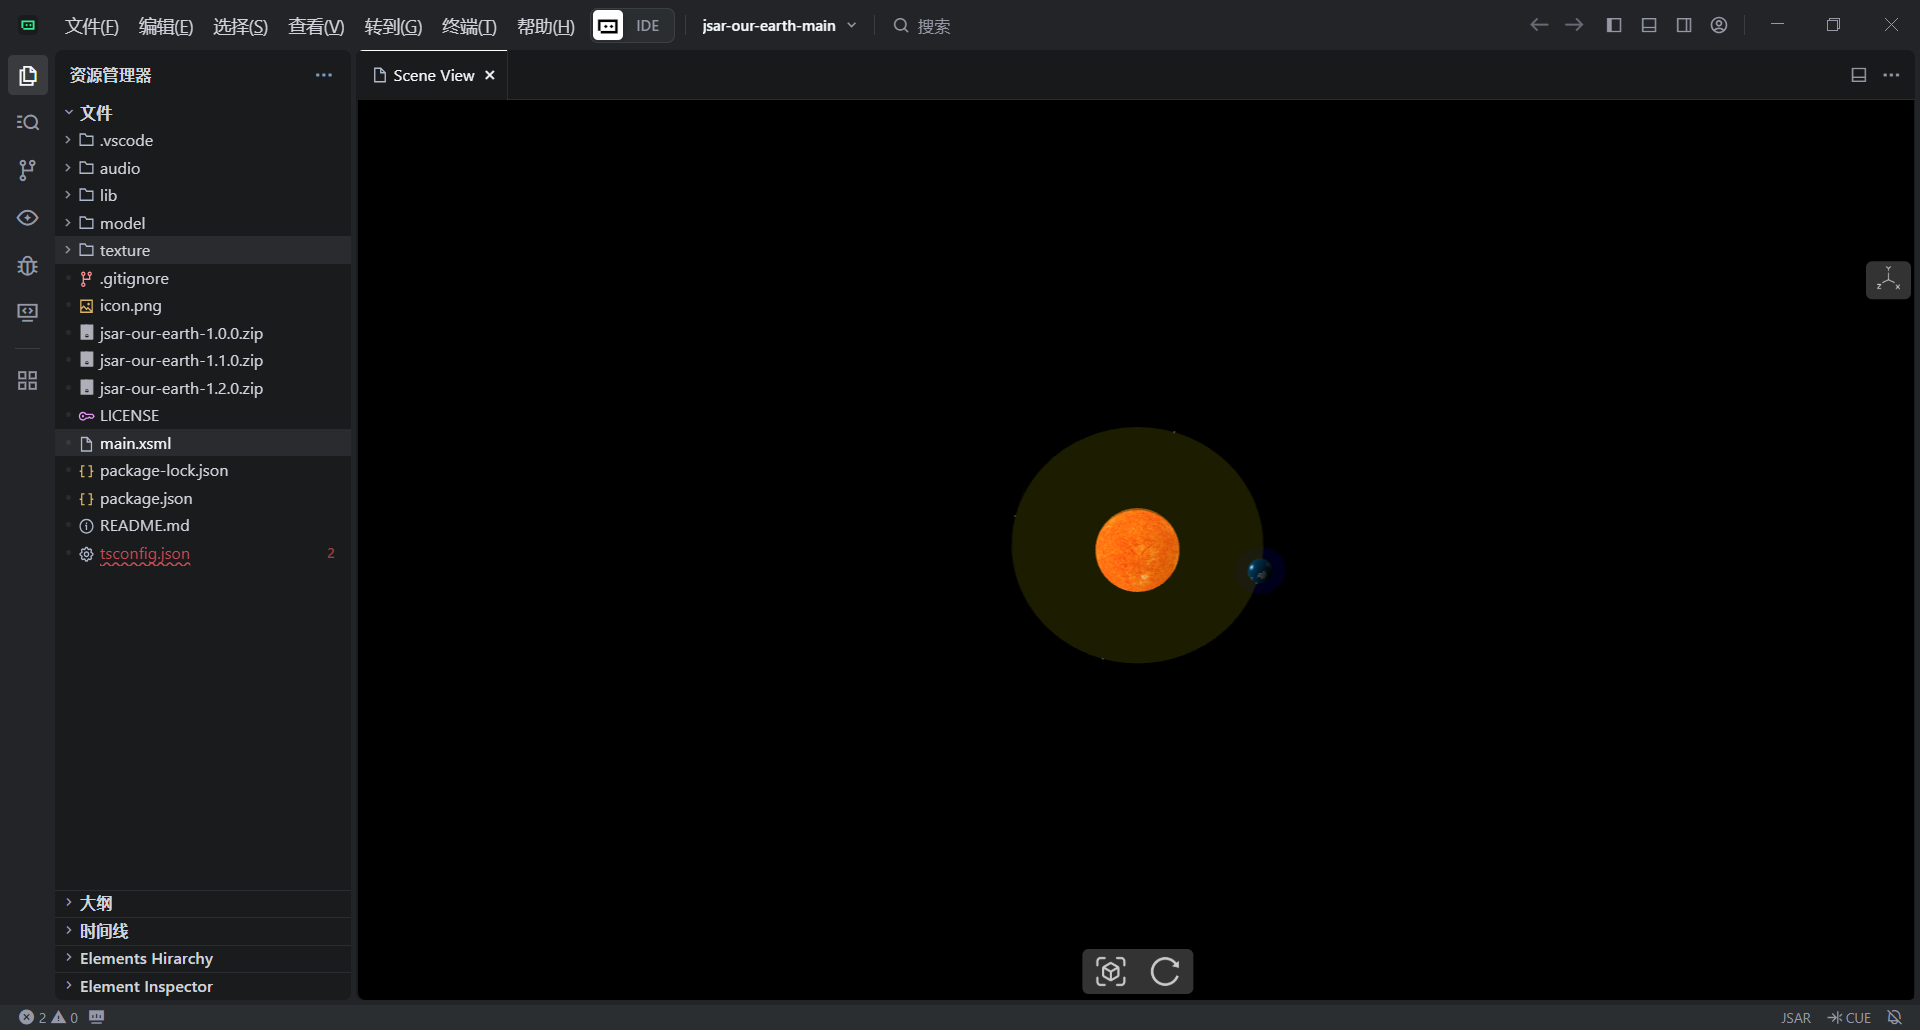1920x1030 pixels.
Task: Expand the Elements Hirarchy section
Action: point(146,958)
